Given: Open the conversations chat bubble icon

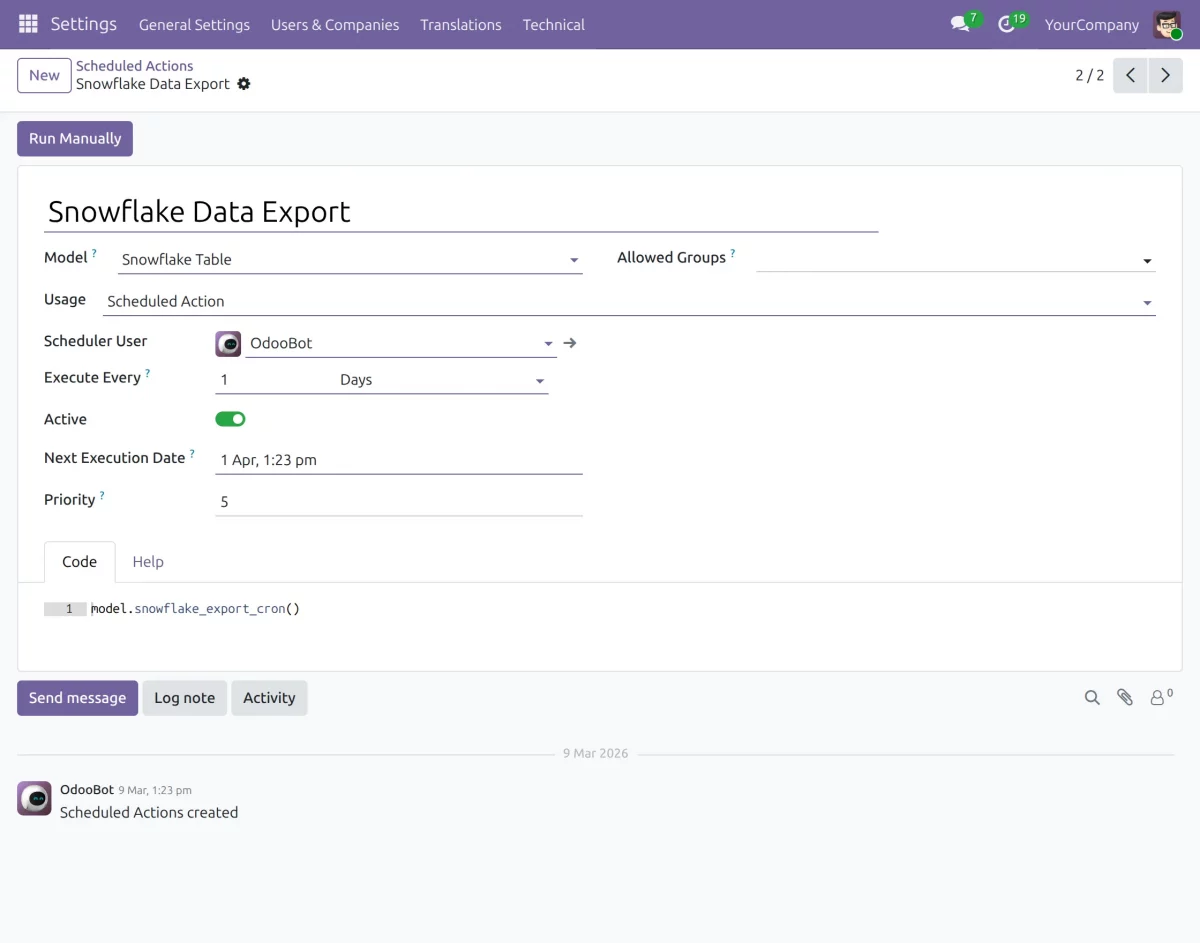Looking at the screenshot, I should pyautogui.click(x=960, y=24).
